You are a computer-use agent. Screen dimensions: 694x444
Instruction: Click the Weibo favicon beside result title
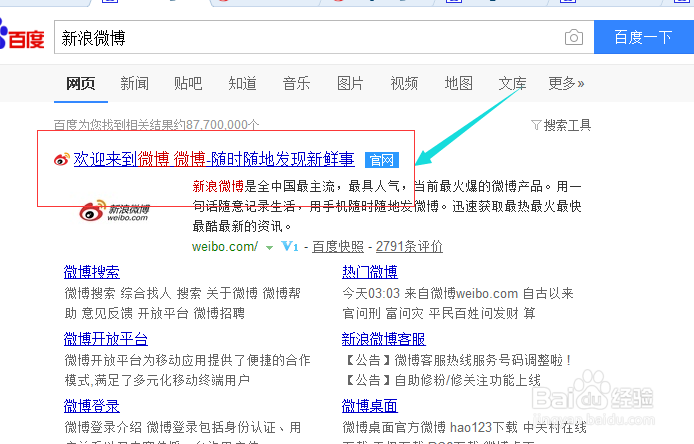62,159
